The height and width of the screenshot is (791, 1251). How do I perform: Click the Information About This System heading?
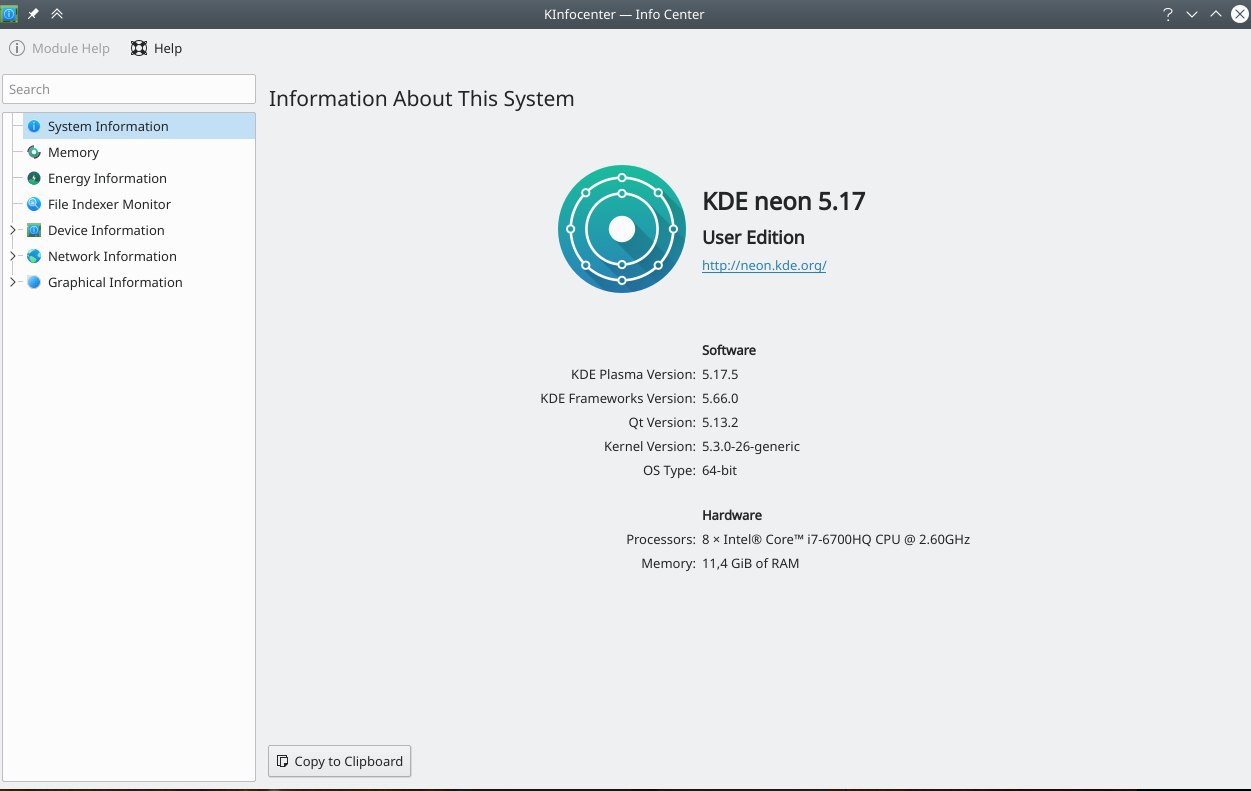click(422, 99)
